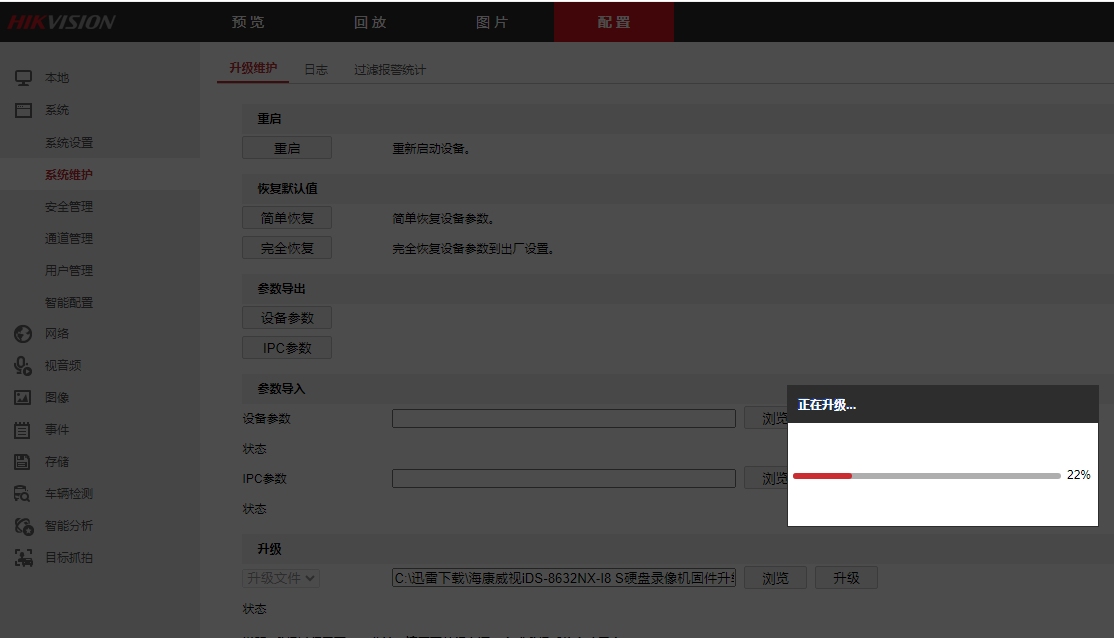The height and width of the screenshot is (638, 1114).
Task: Click the 重启 button
Action: pos(287,148)
